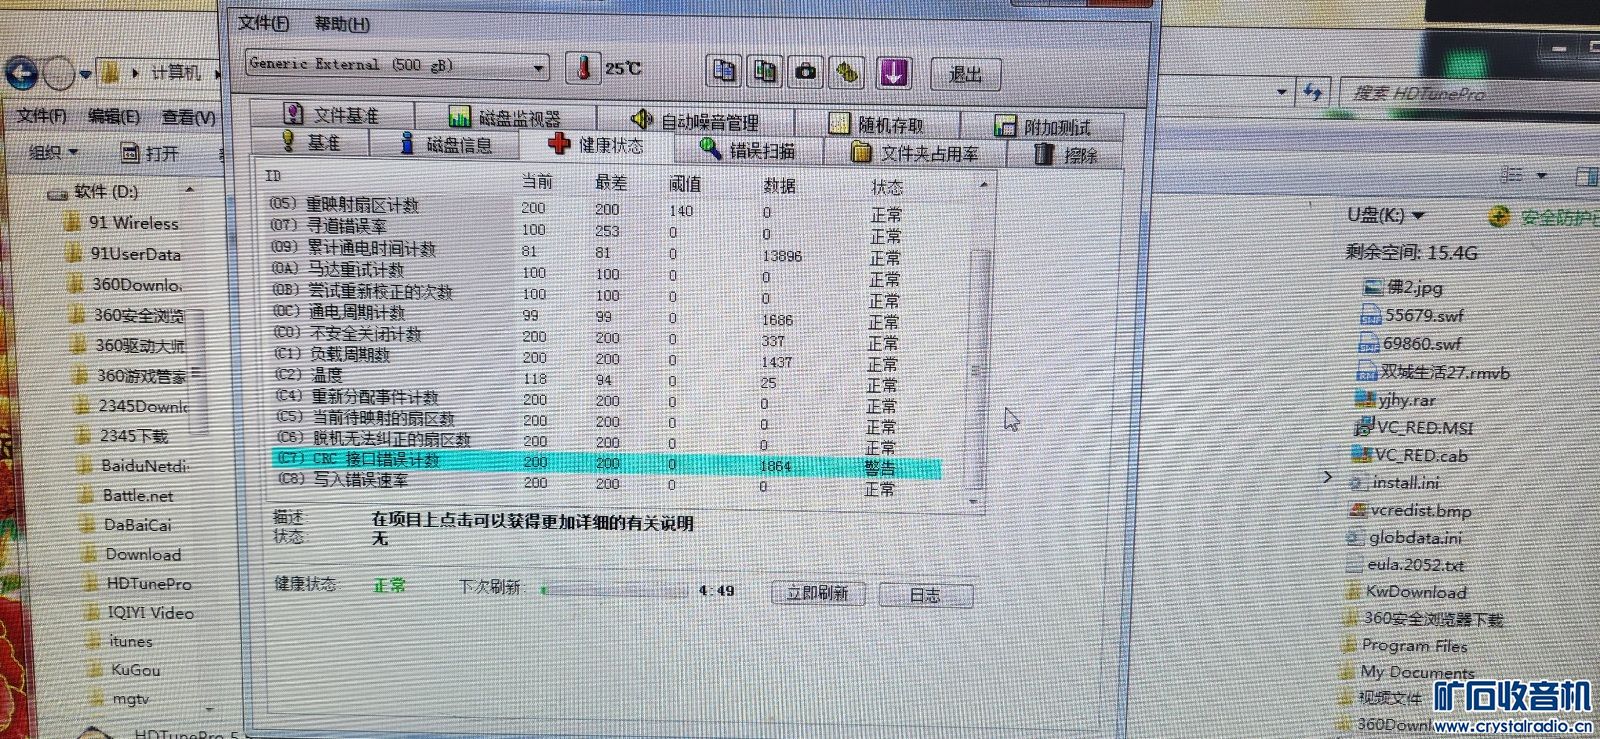Open the Explorer 查看(V) menu
This screenshot has height=739, width=1600.
[188, 118]
